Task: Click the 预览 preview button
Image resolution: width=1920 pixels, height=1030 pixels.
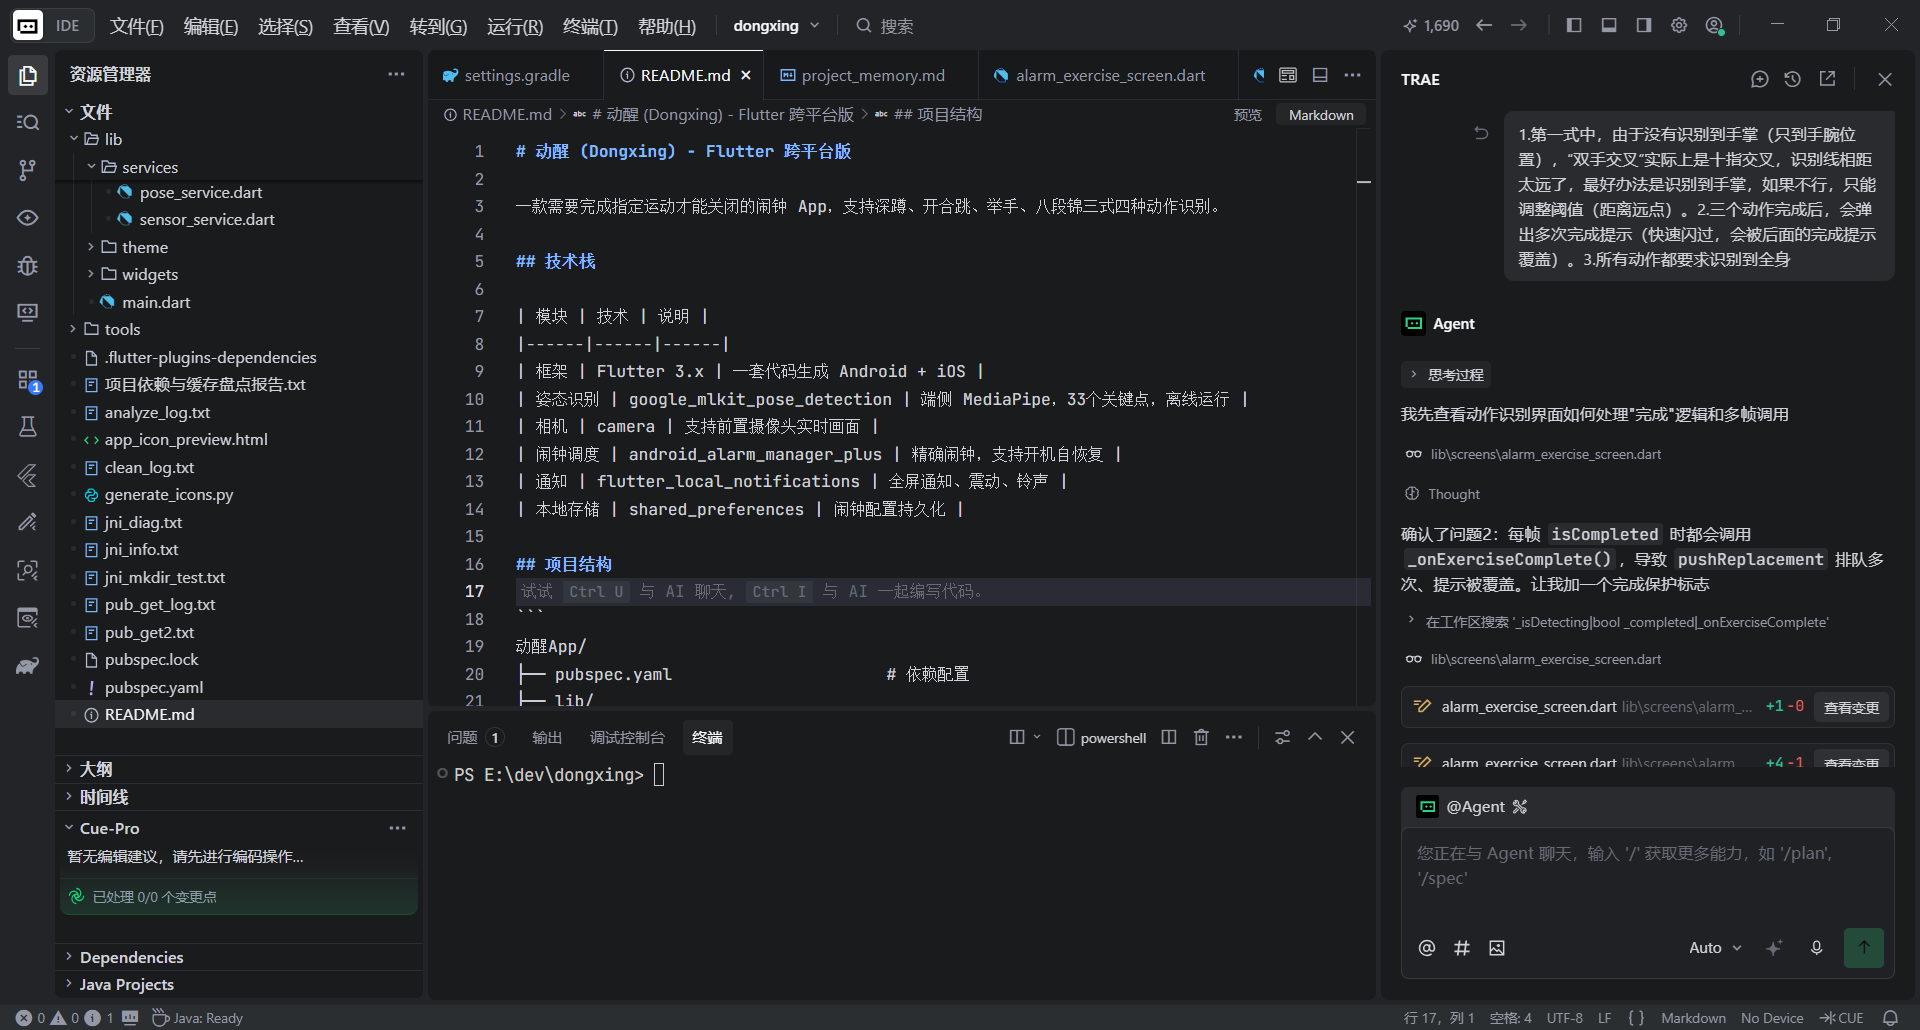Action: pyautogui.click(x=1248, y=115)
